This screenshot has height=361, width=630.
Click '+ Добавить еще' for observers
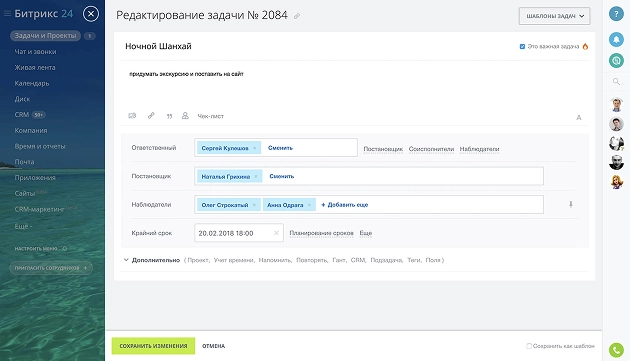click(x=345, y=205)
